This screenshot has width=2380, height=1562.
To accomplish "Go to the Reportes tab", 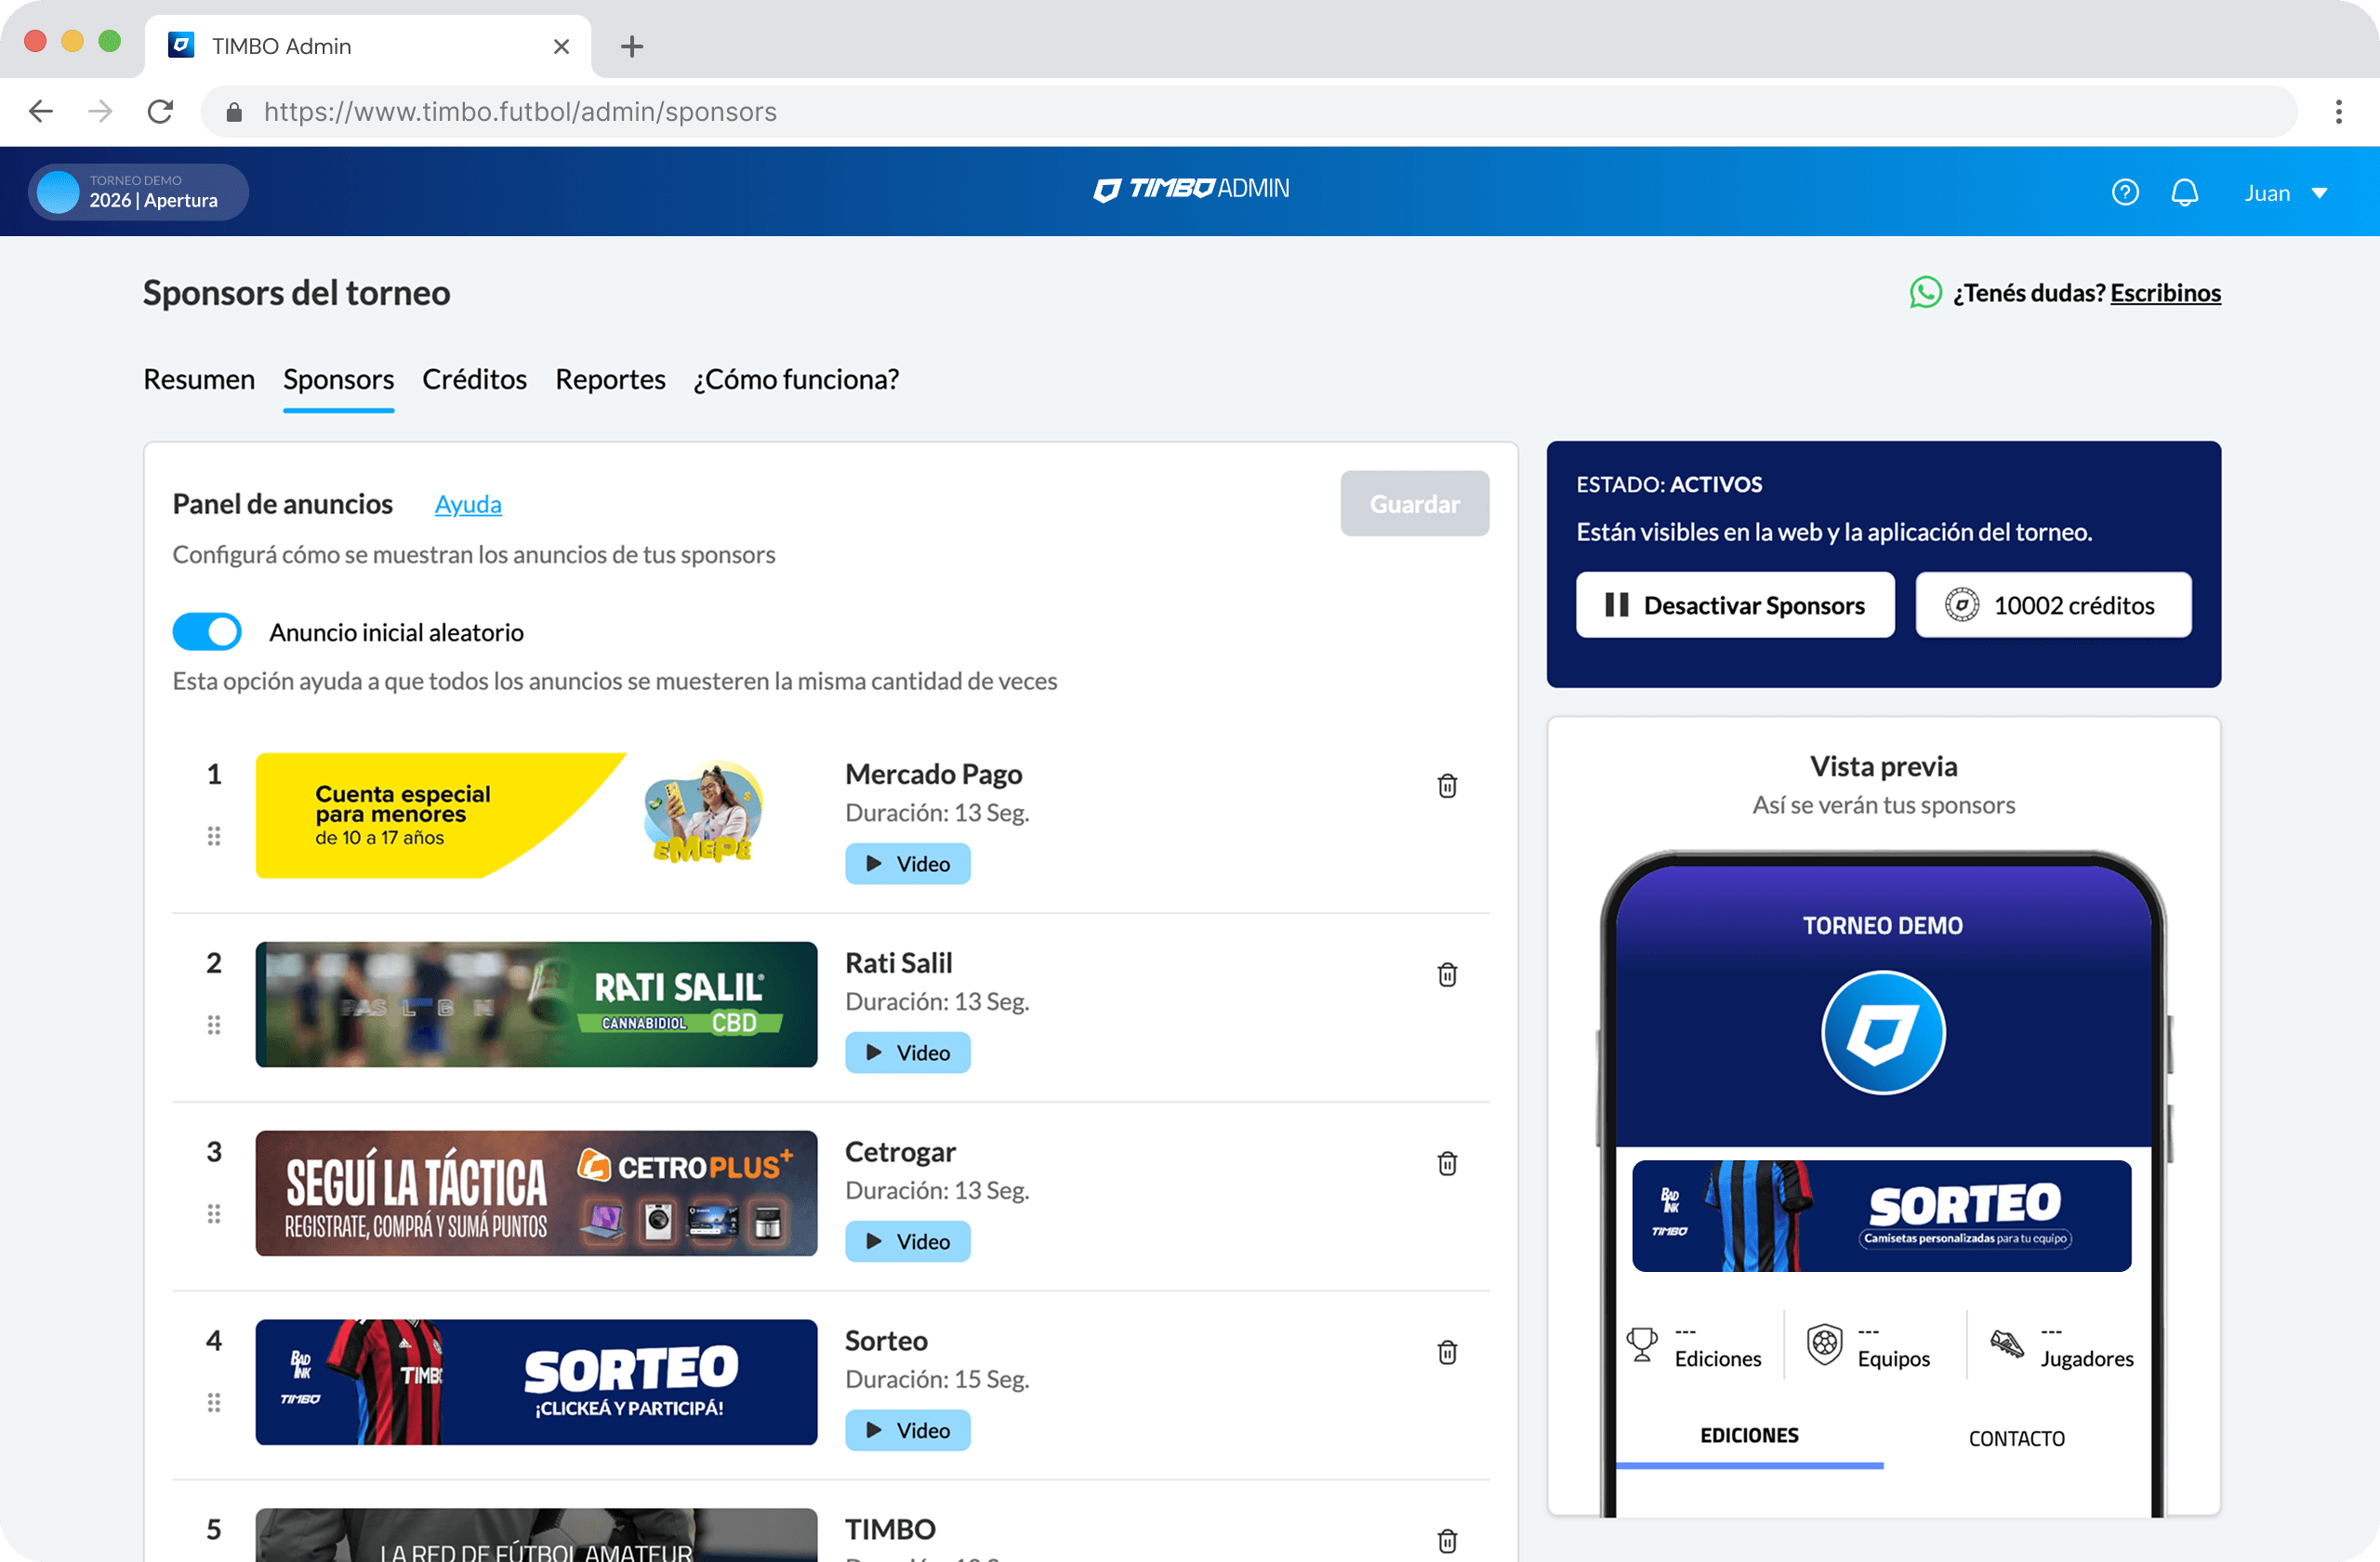I will pos(610,380).
